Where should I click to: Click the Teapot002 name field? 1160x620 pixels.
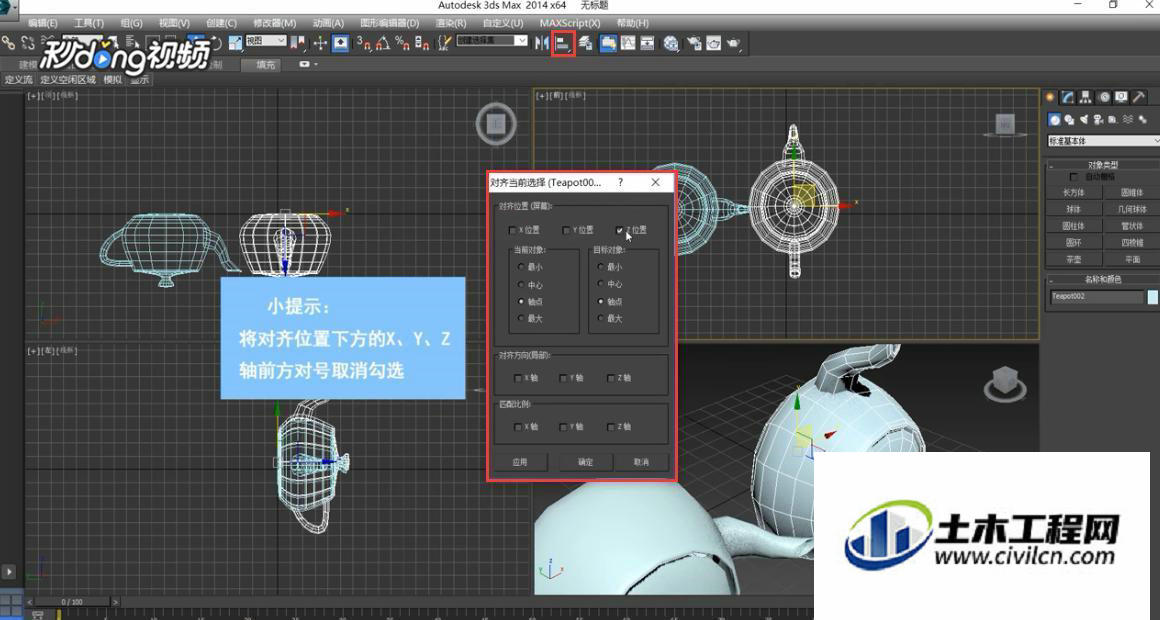(x=1096, y=297)
